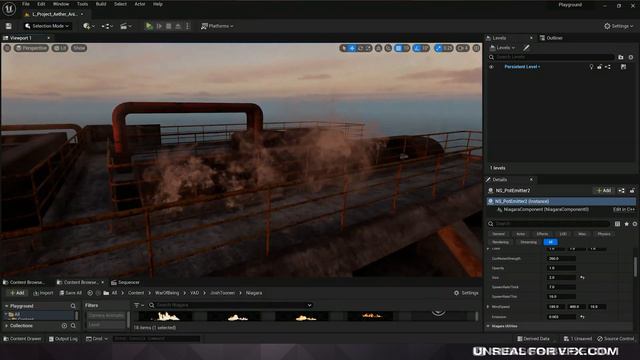
Task: Toggle the lock icon on Persistent Level
Action: coord(600,67)
